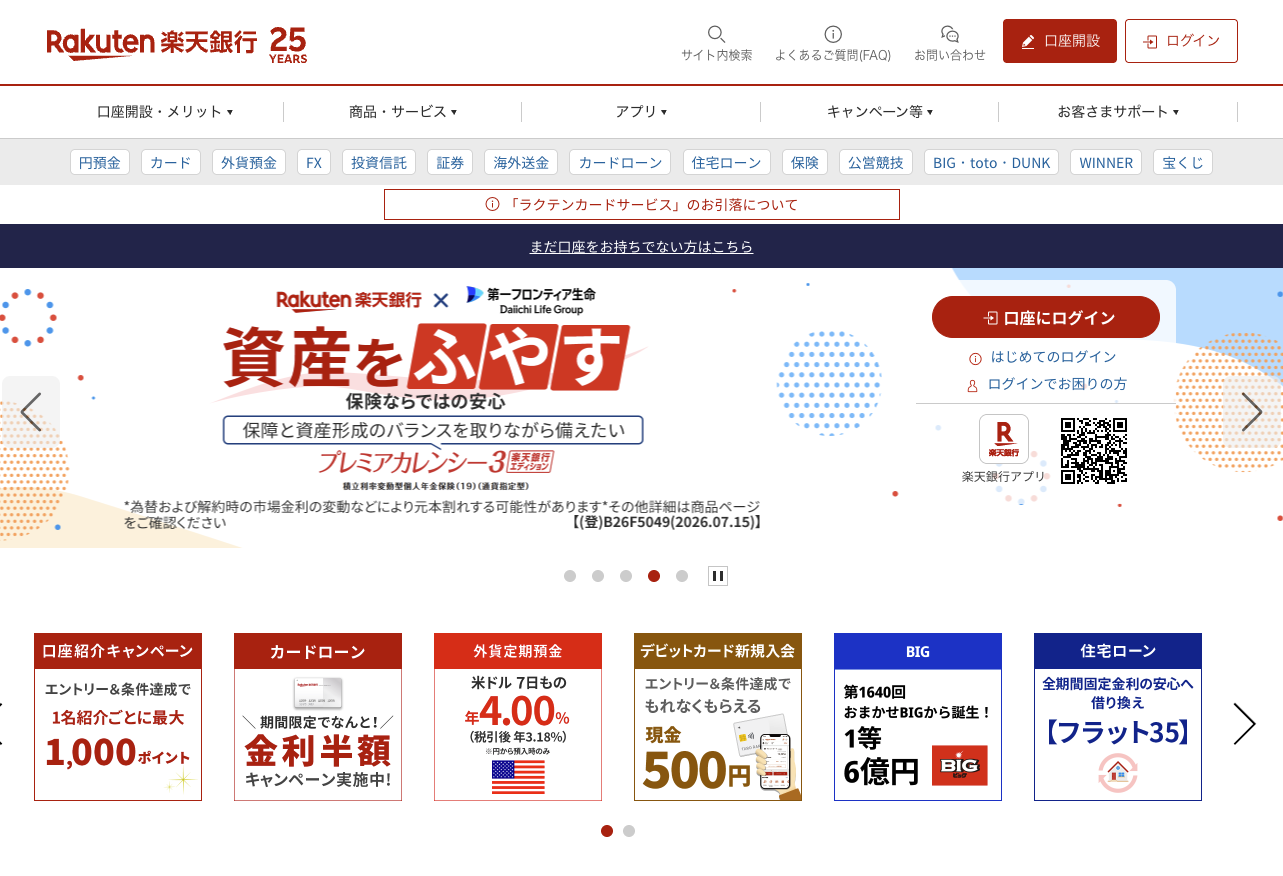Open the WINNER category chip

click(1106, 162)
